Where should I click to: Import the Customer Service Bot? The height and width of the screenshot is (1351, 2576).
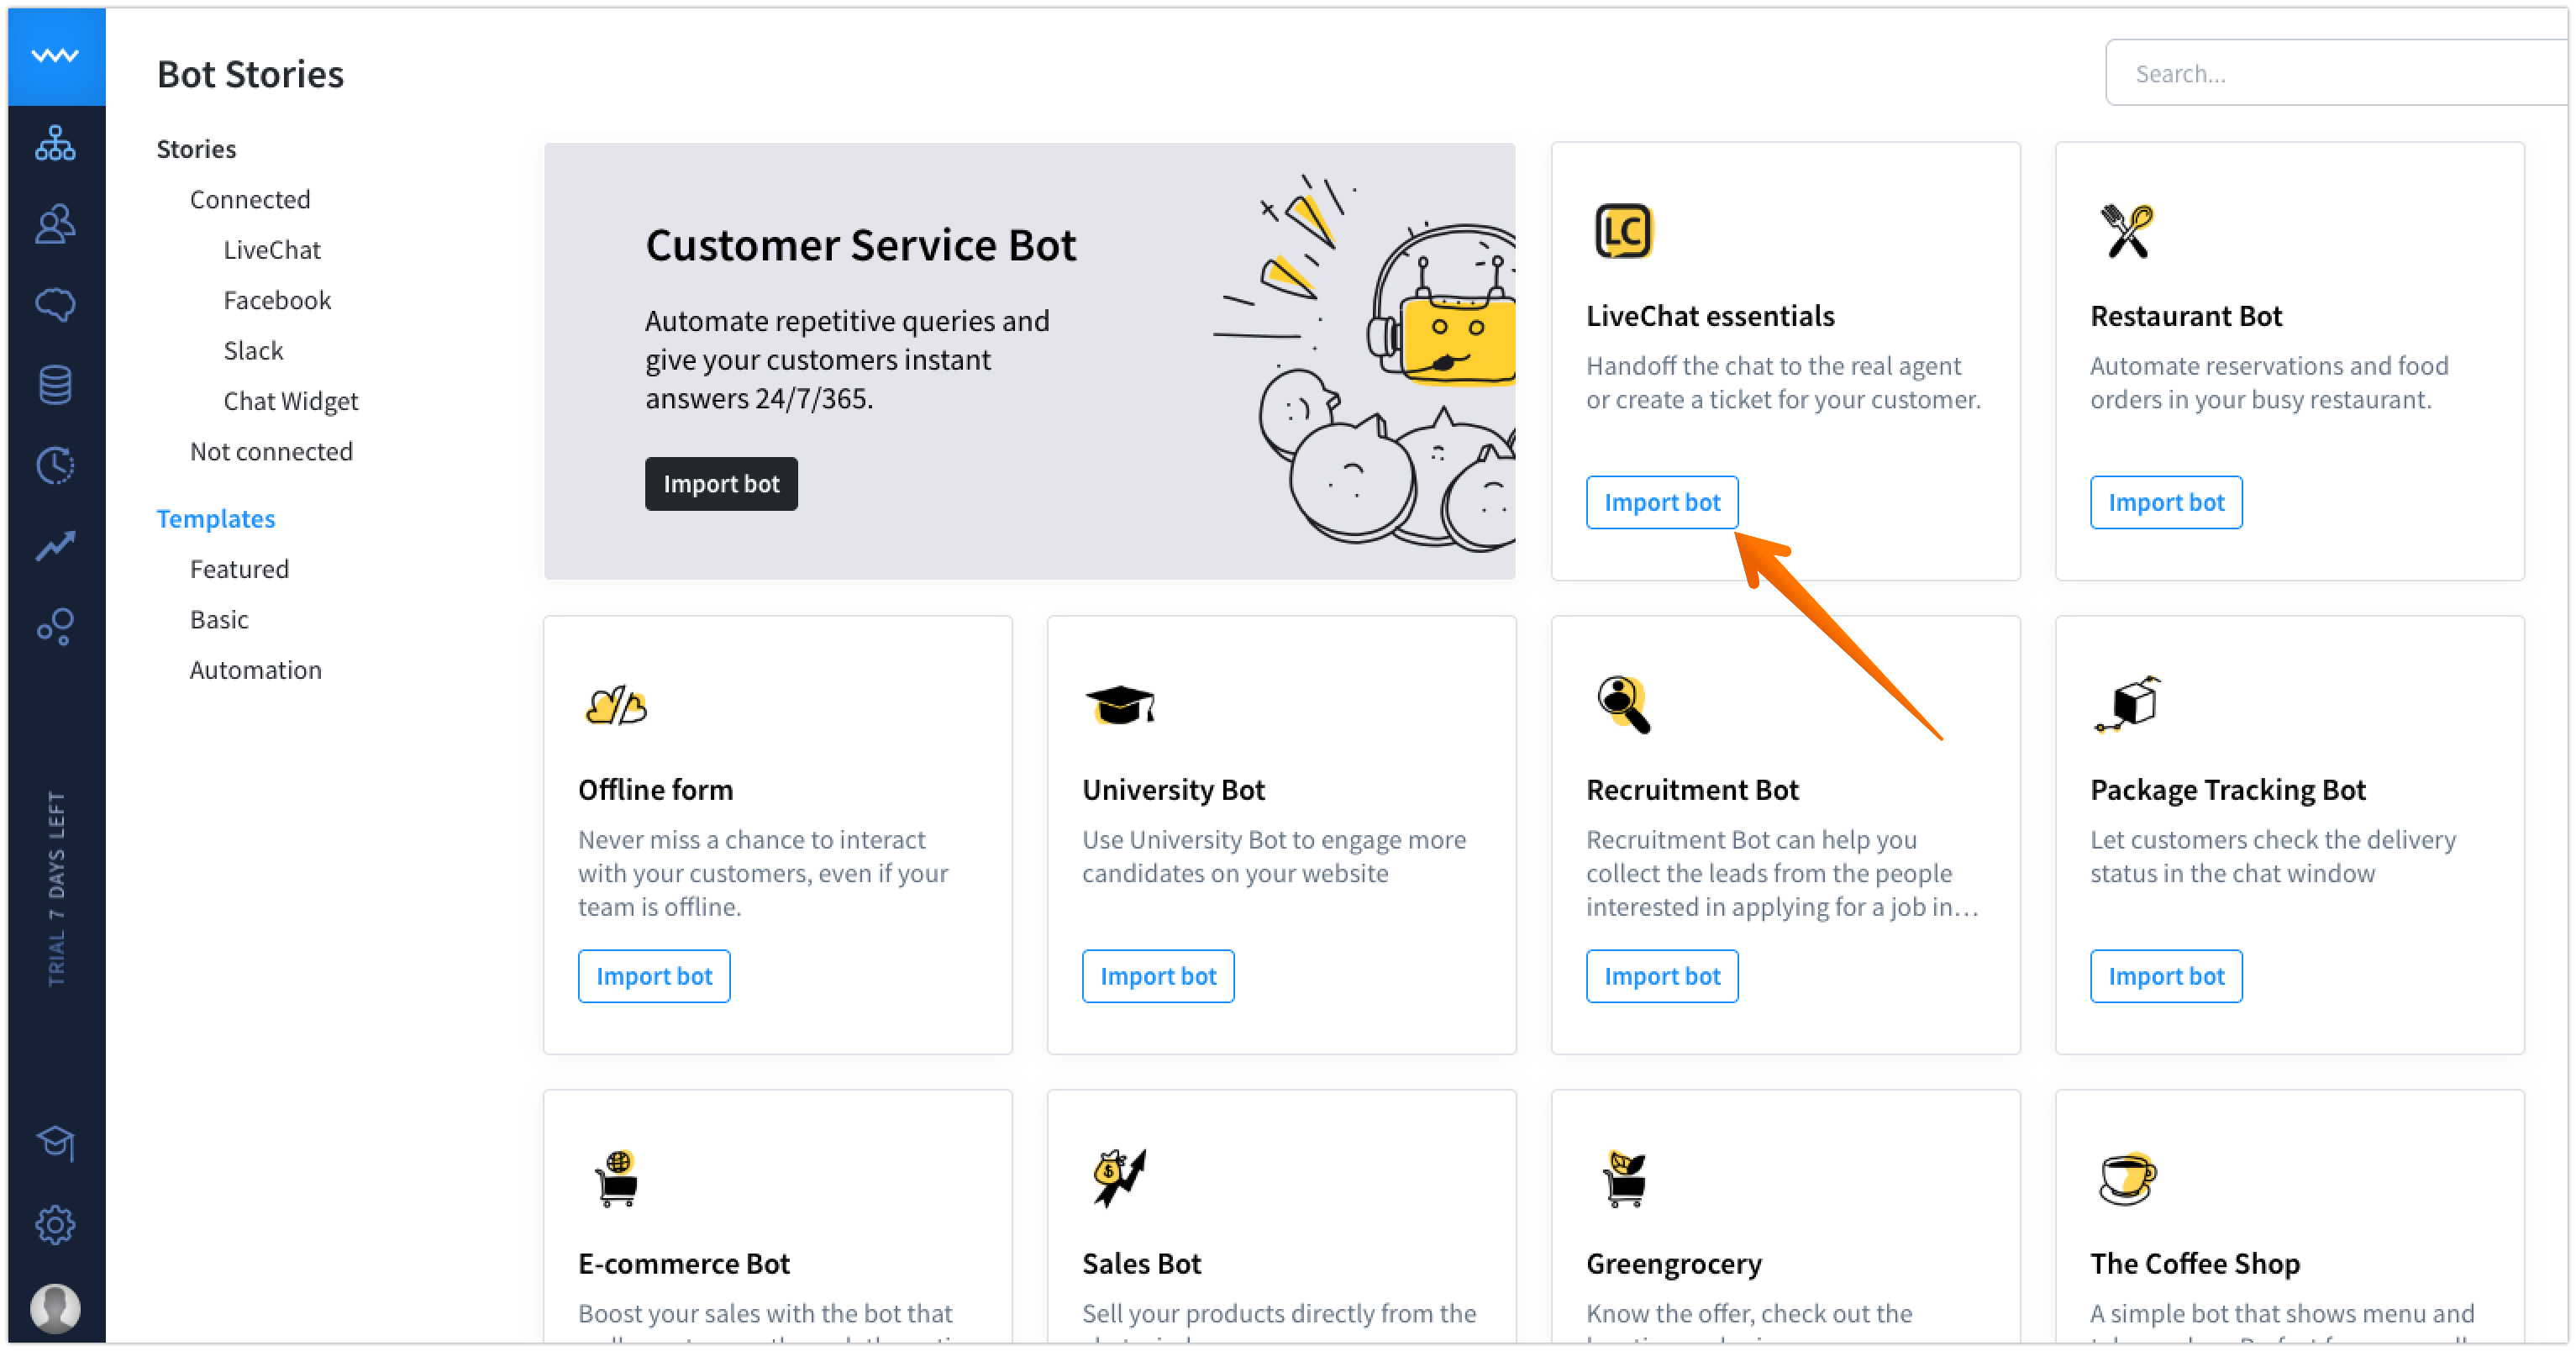(x=720, y=484)
